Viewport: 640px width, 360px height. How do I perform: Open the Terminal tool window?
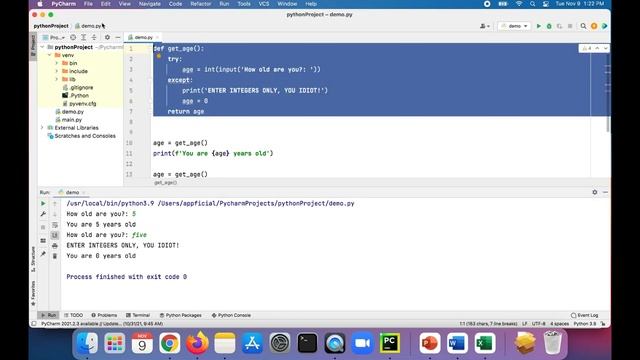(138, 316)
